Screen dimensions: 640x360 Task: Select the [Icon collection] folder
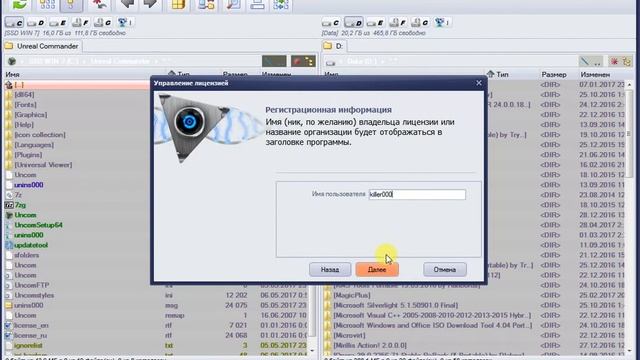[40, 135]
